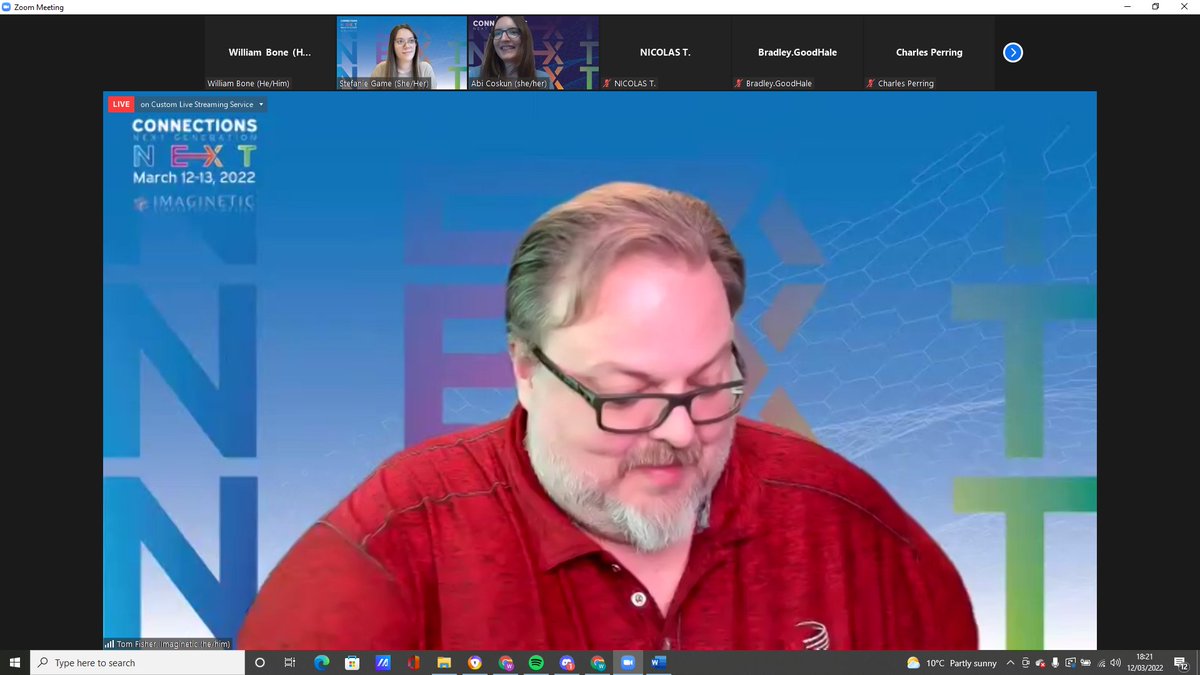Screen dimensions: 1200x675
Task: Open the clock showing 18:21
Action: 1144,662
